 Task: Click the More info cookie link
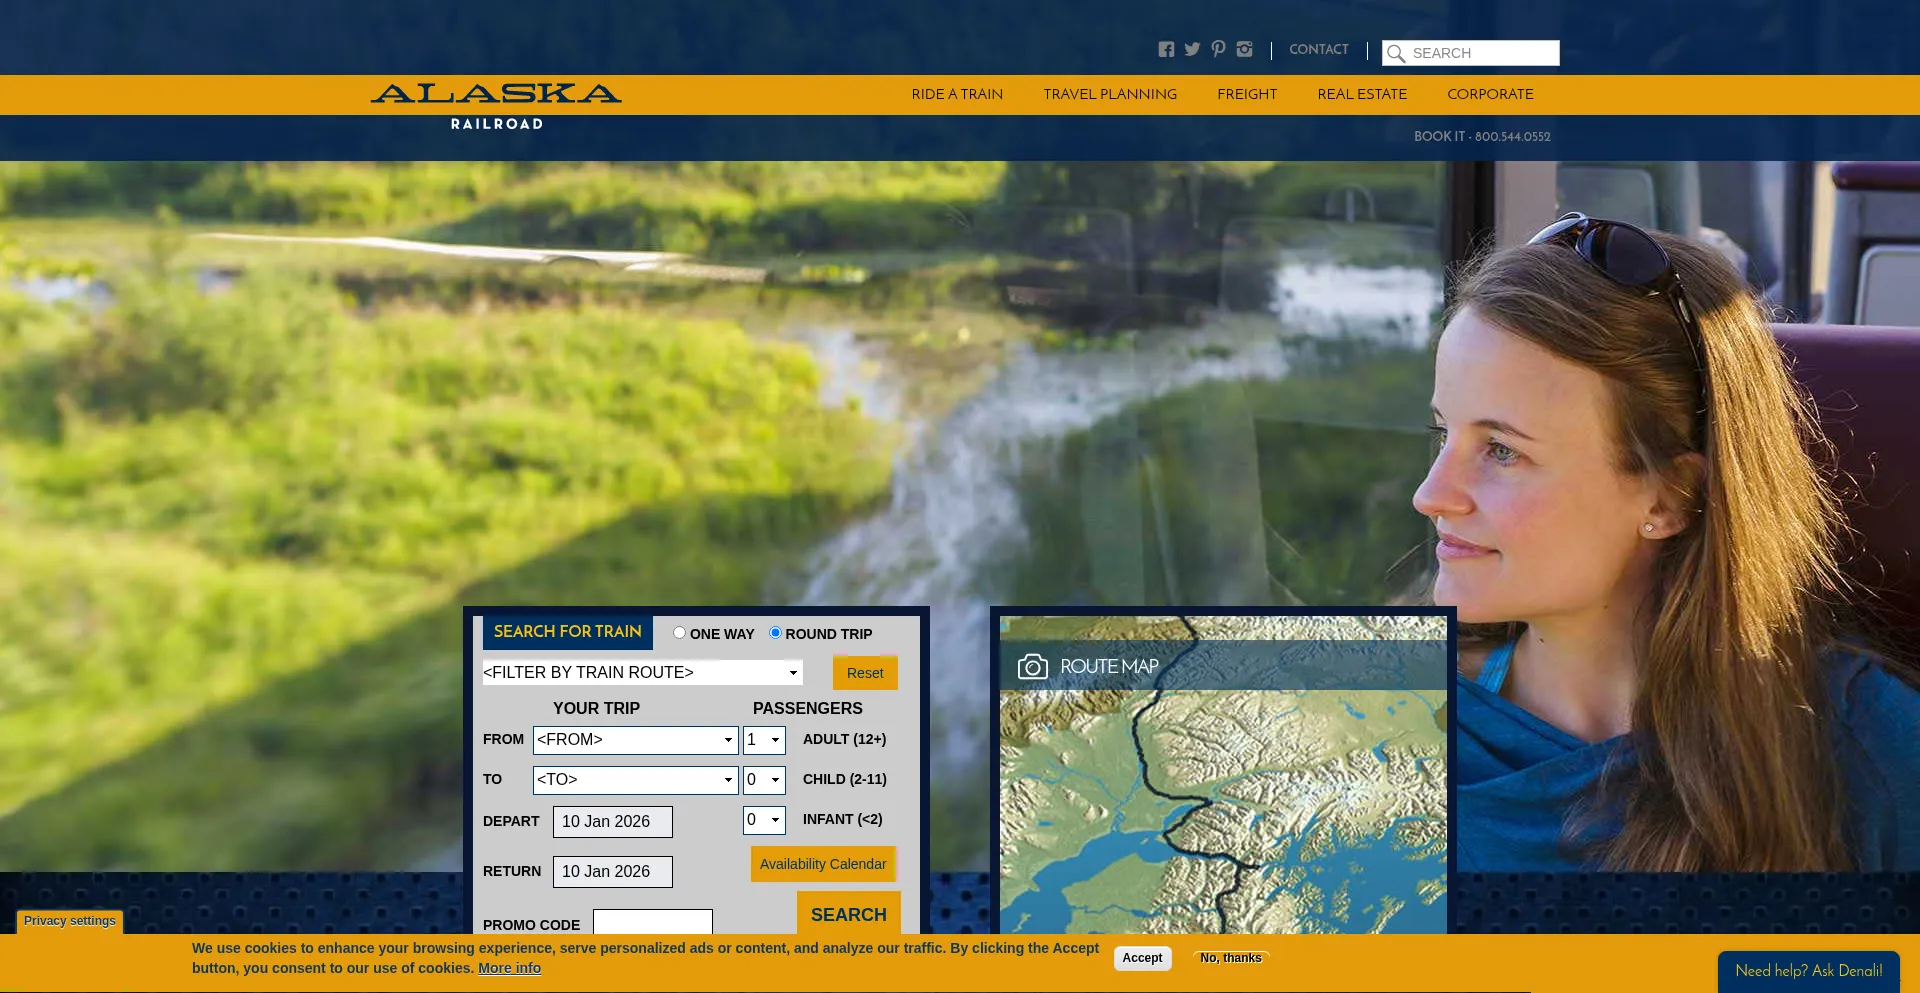[x=509, y=967]
